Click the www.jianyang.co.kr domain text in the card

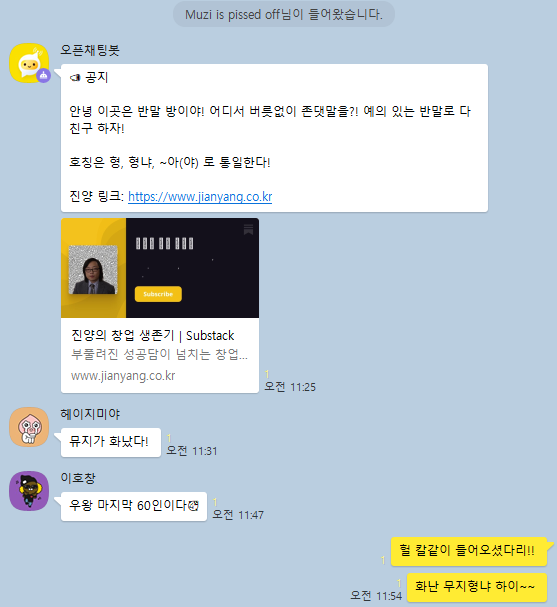123,376
